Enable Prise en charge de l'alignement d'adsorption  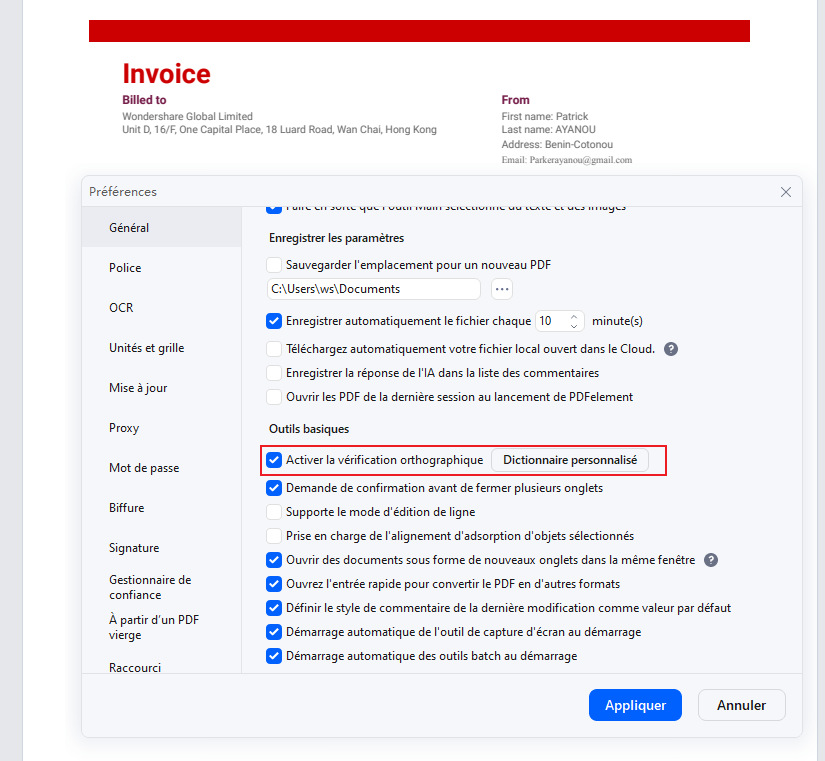coord(274,536)
